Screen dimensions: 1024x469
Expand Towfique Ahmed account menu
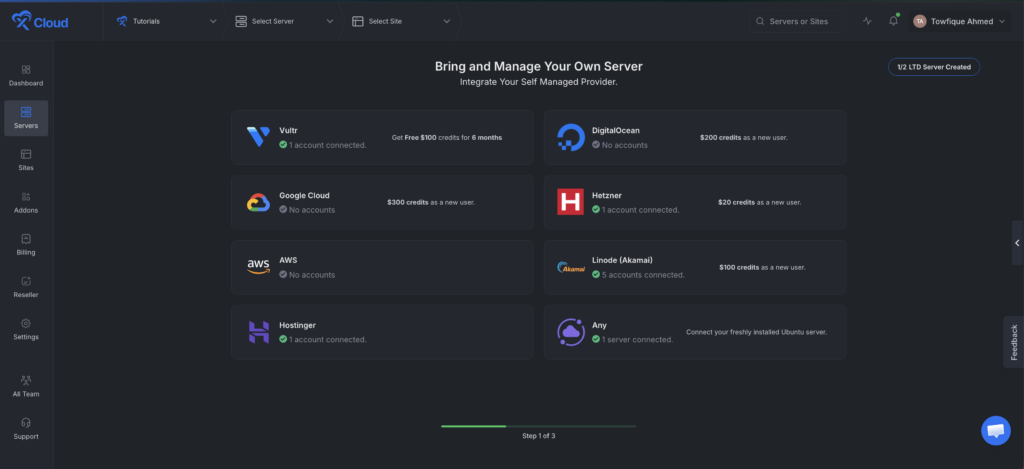tap(959, 22)
